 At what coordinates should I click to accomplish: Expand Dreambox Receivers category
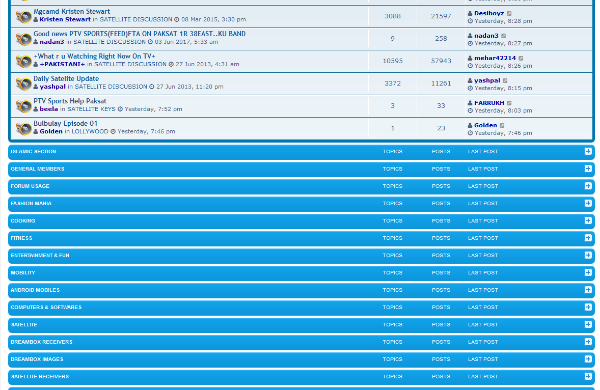tap(588, 342)
